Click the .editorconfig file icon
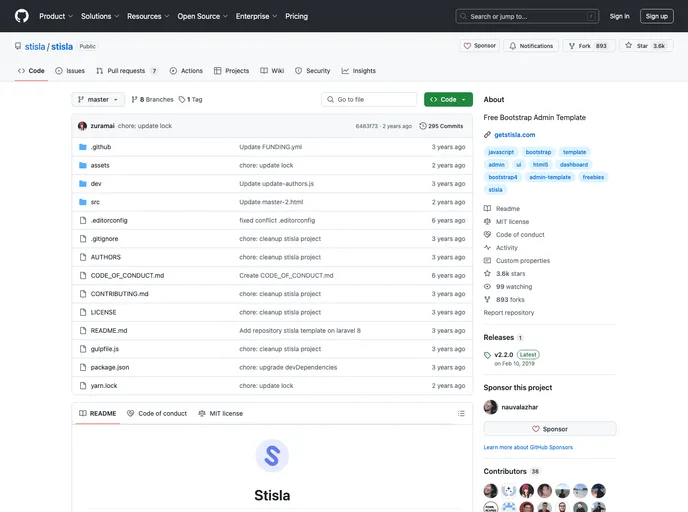Screen dimensions: 688x512 [82, 220]
